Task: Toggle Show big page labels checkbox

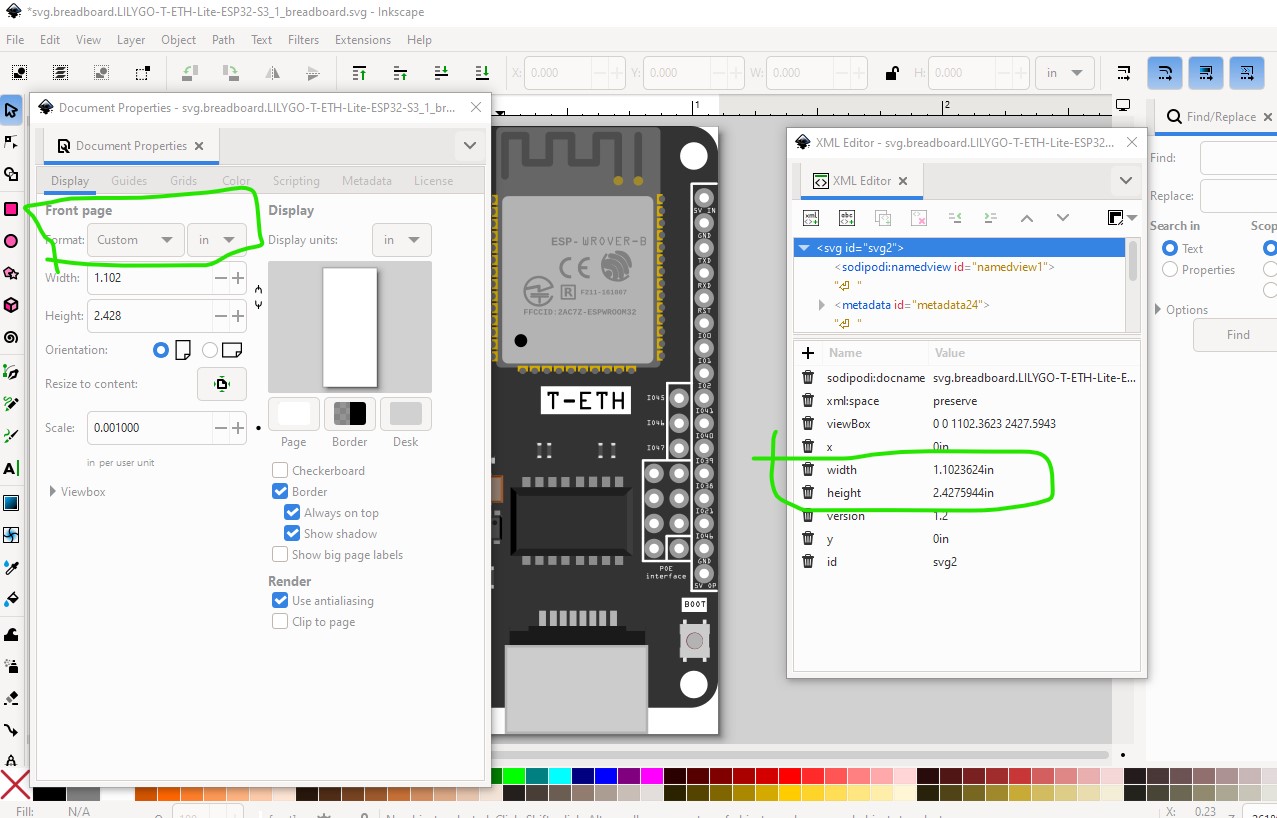Action: click(281, 555)
